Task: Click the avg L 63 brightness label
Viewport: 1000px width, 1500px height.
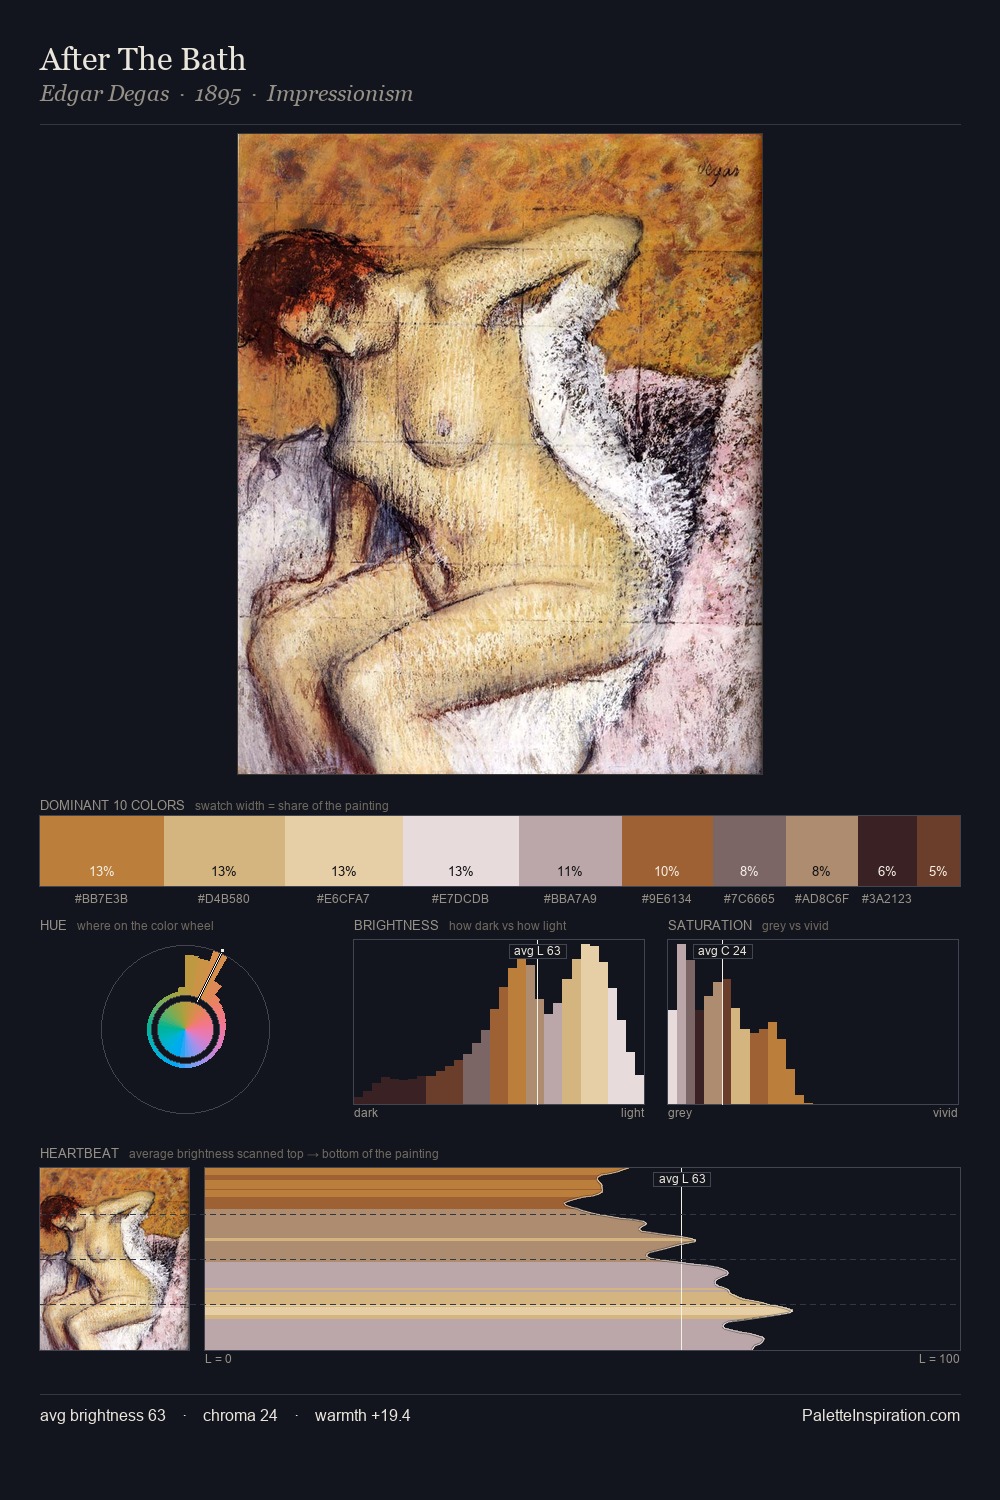Action: coord(537,951)
